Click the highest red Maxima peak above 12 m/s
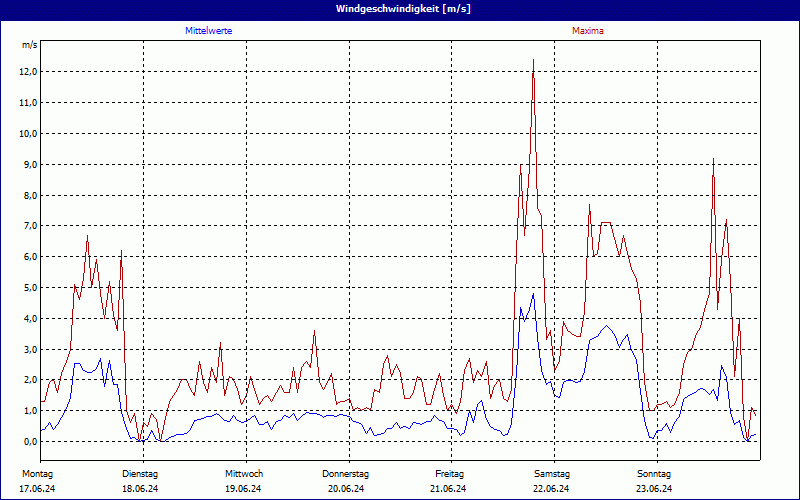 pyautogui.click(x=533, y=61)
